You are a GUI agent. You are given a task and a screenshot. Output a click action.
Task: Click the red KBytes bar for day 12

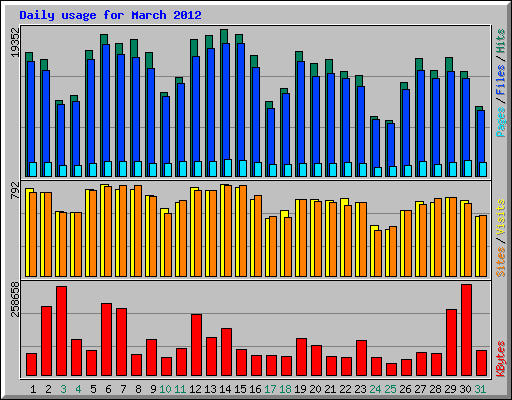pyautogui.click(x=196, y=345)
